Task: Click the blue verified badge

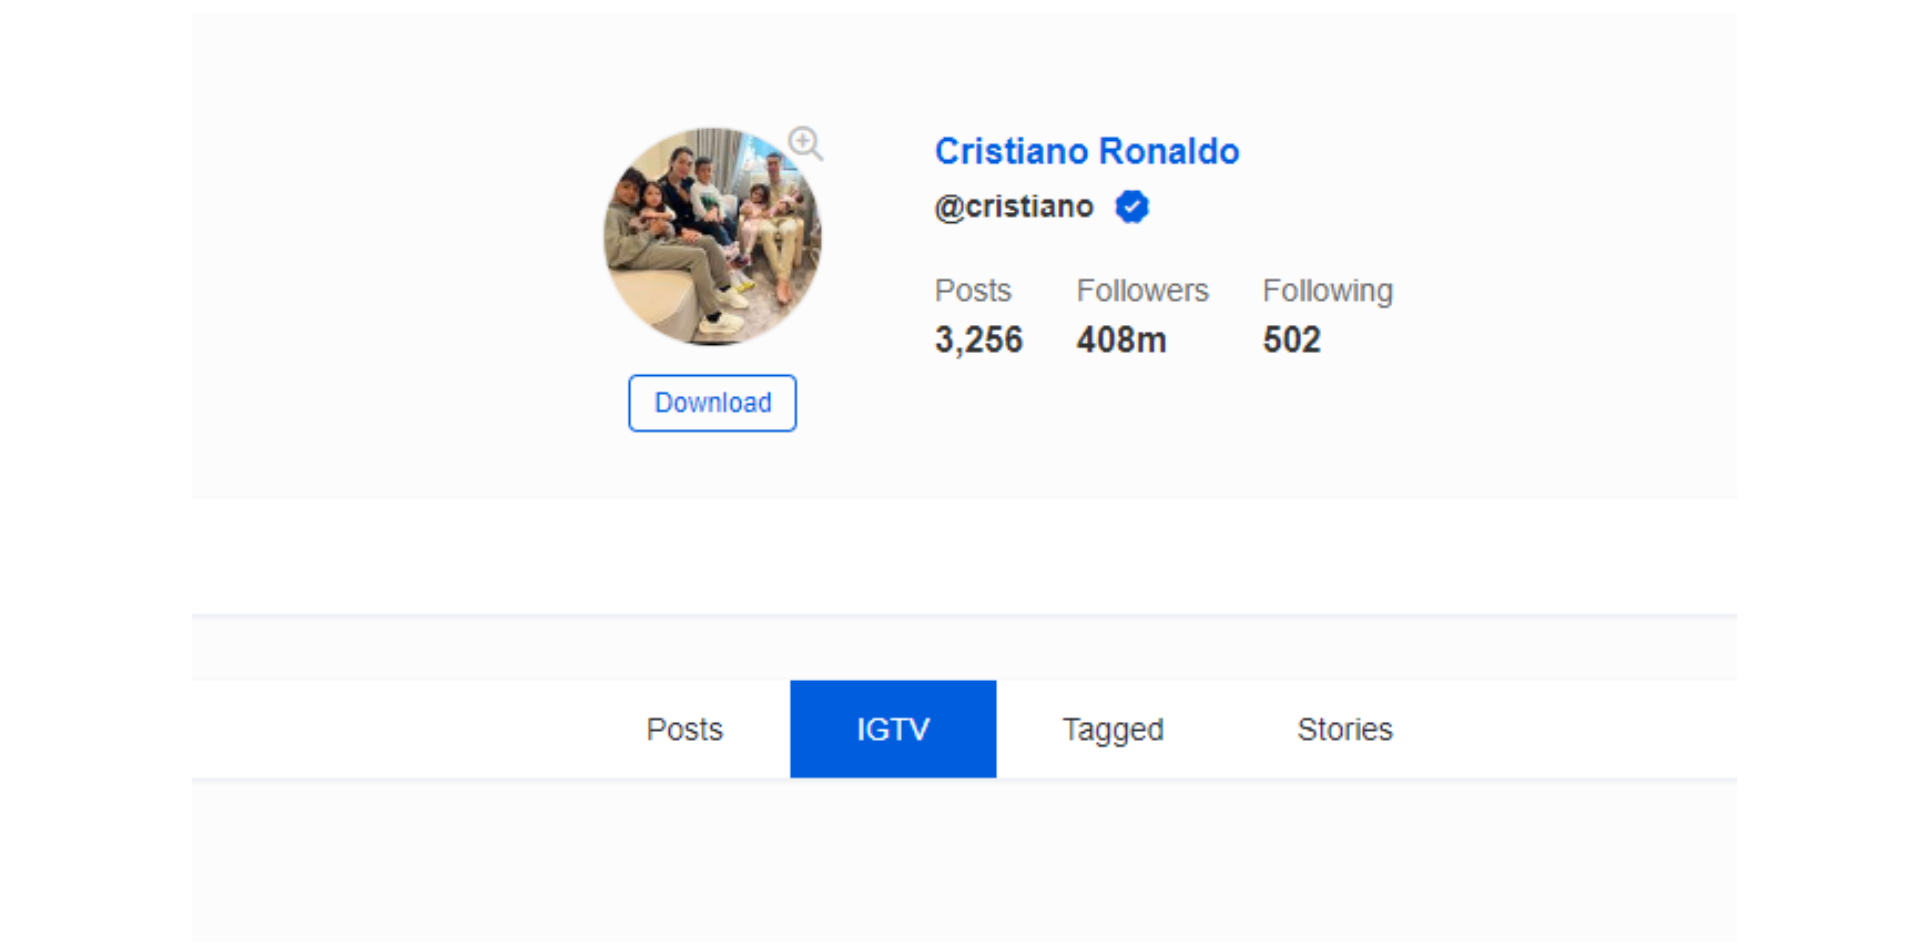Action: click(1132, 207)
